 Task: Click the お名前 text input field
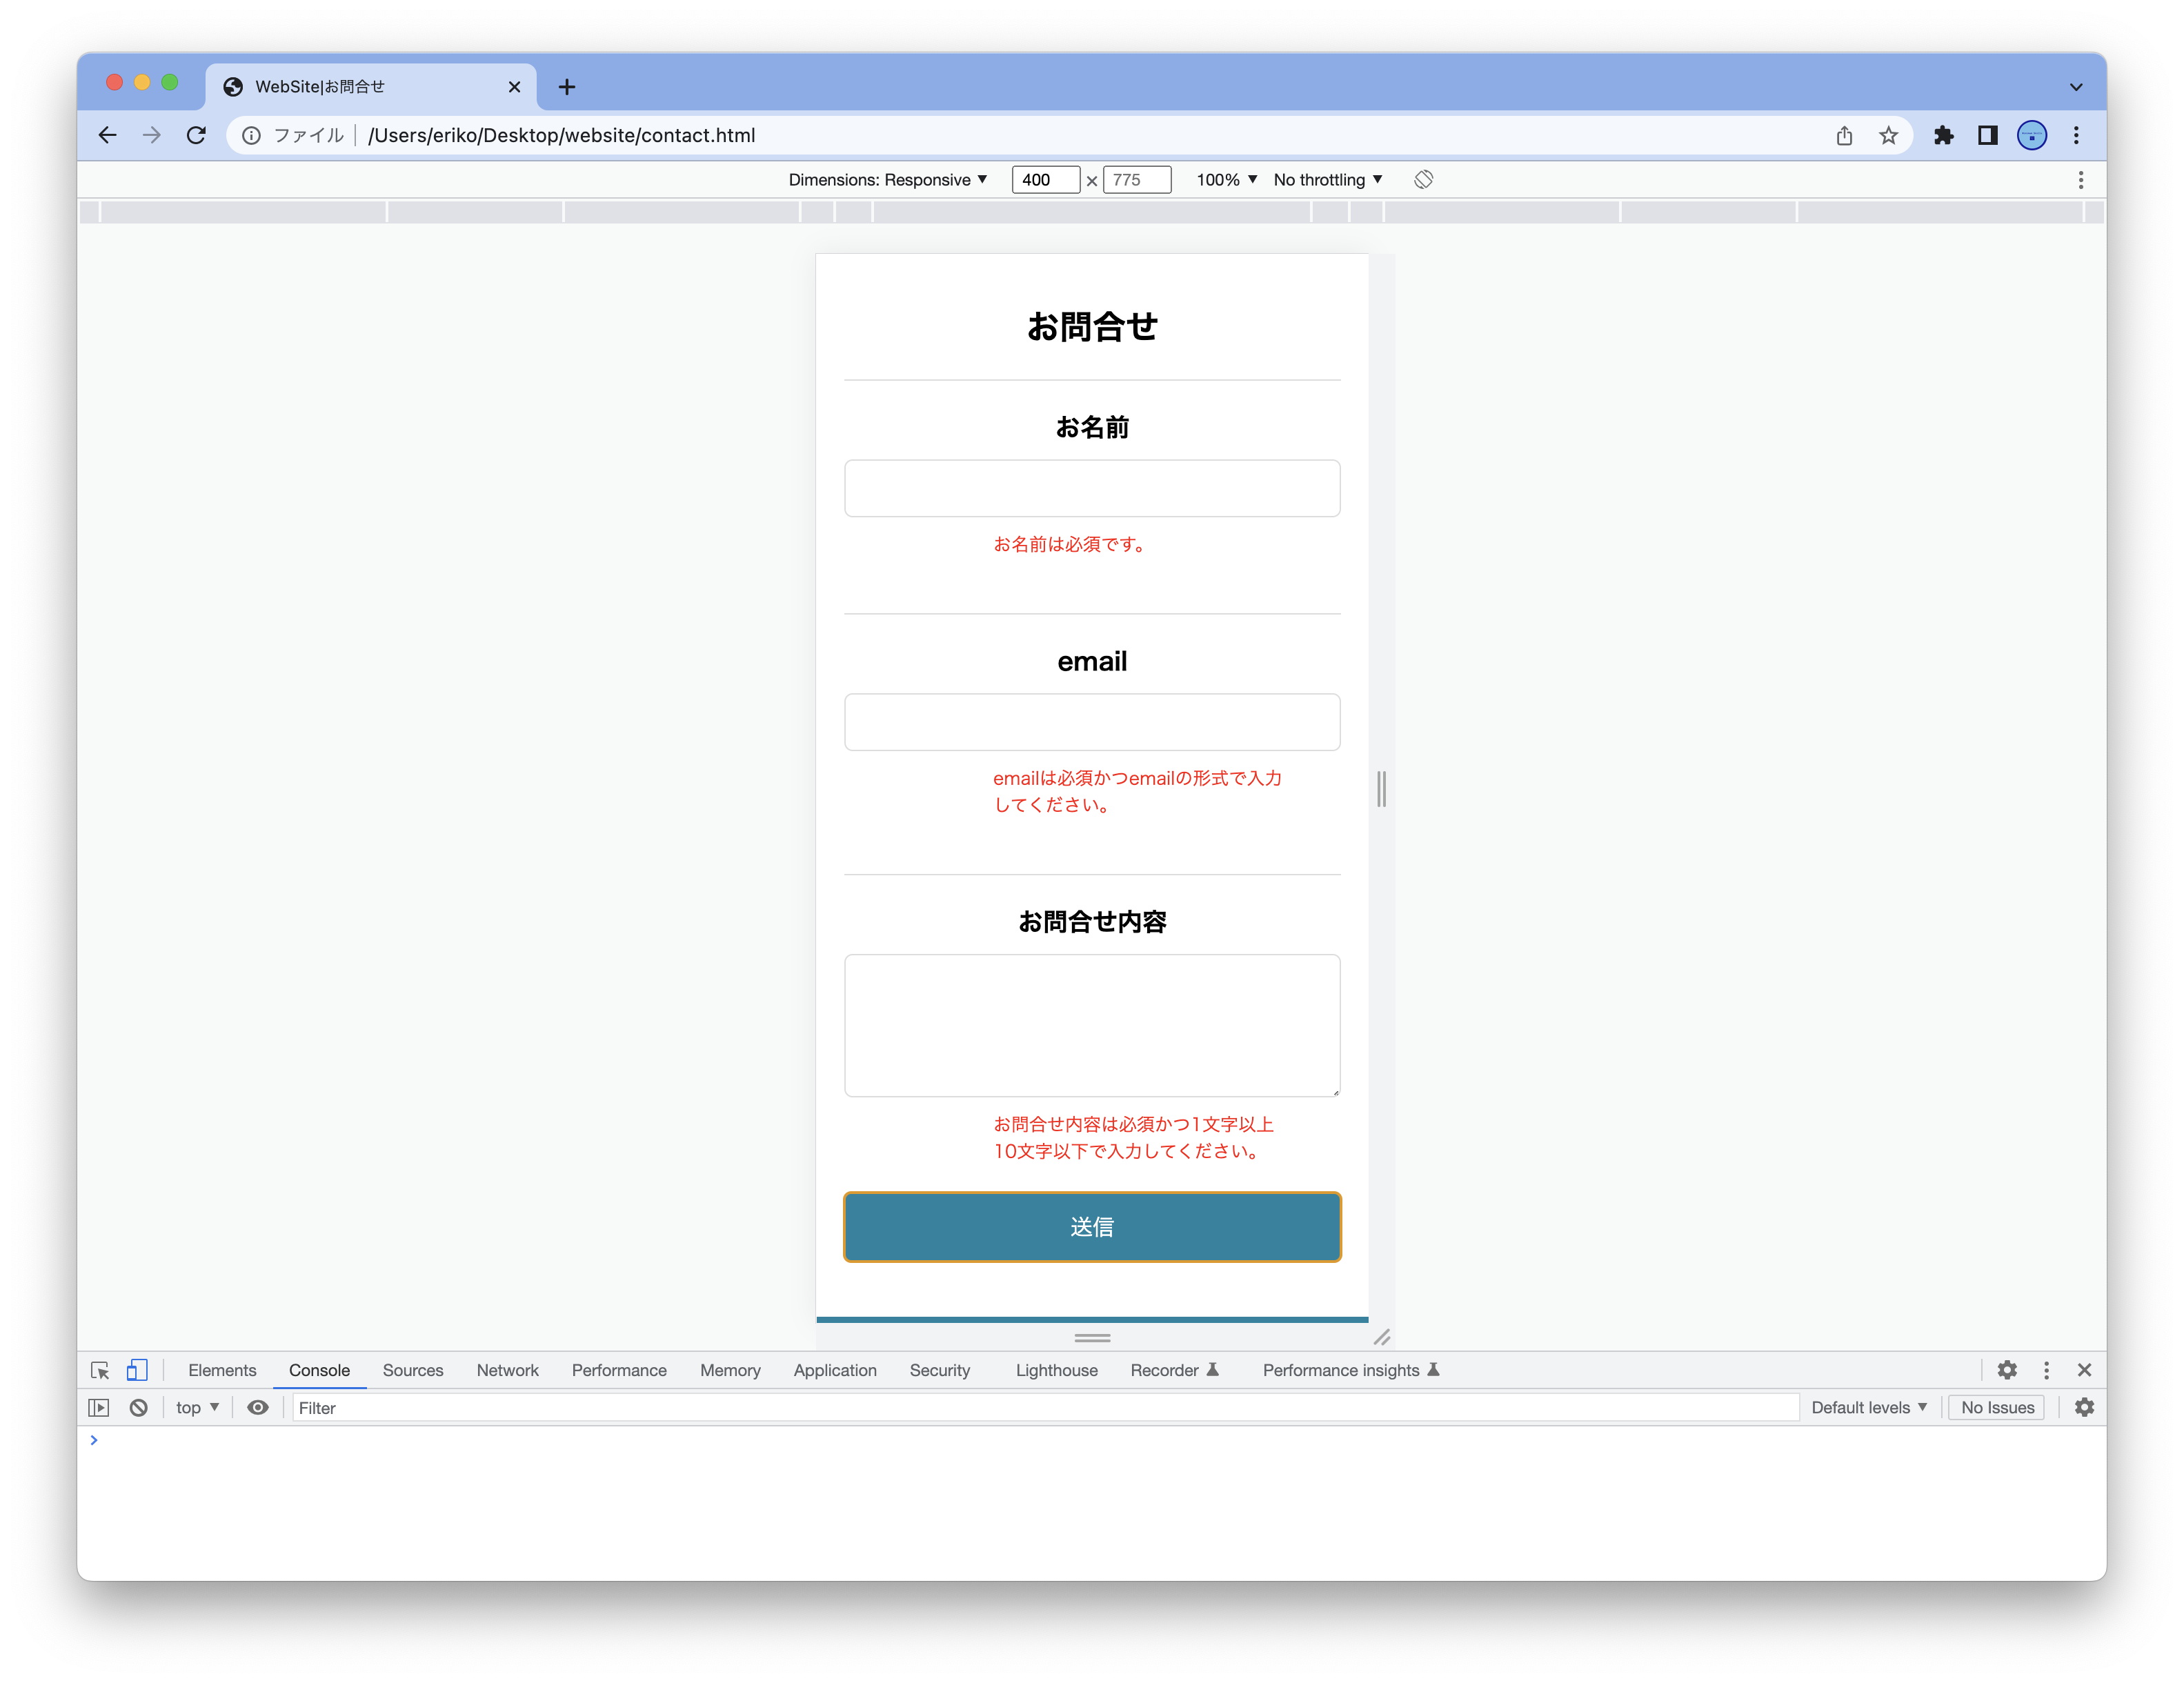coord(1092,488)
